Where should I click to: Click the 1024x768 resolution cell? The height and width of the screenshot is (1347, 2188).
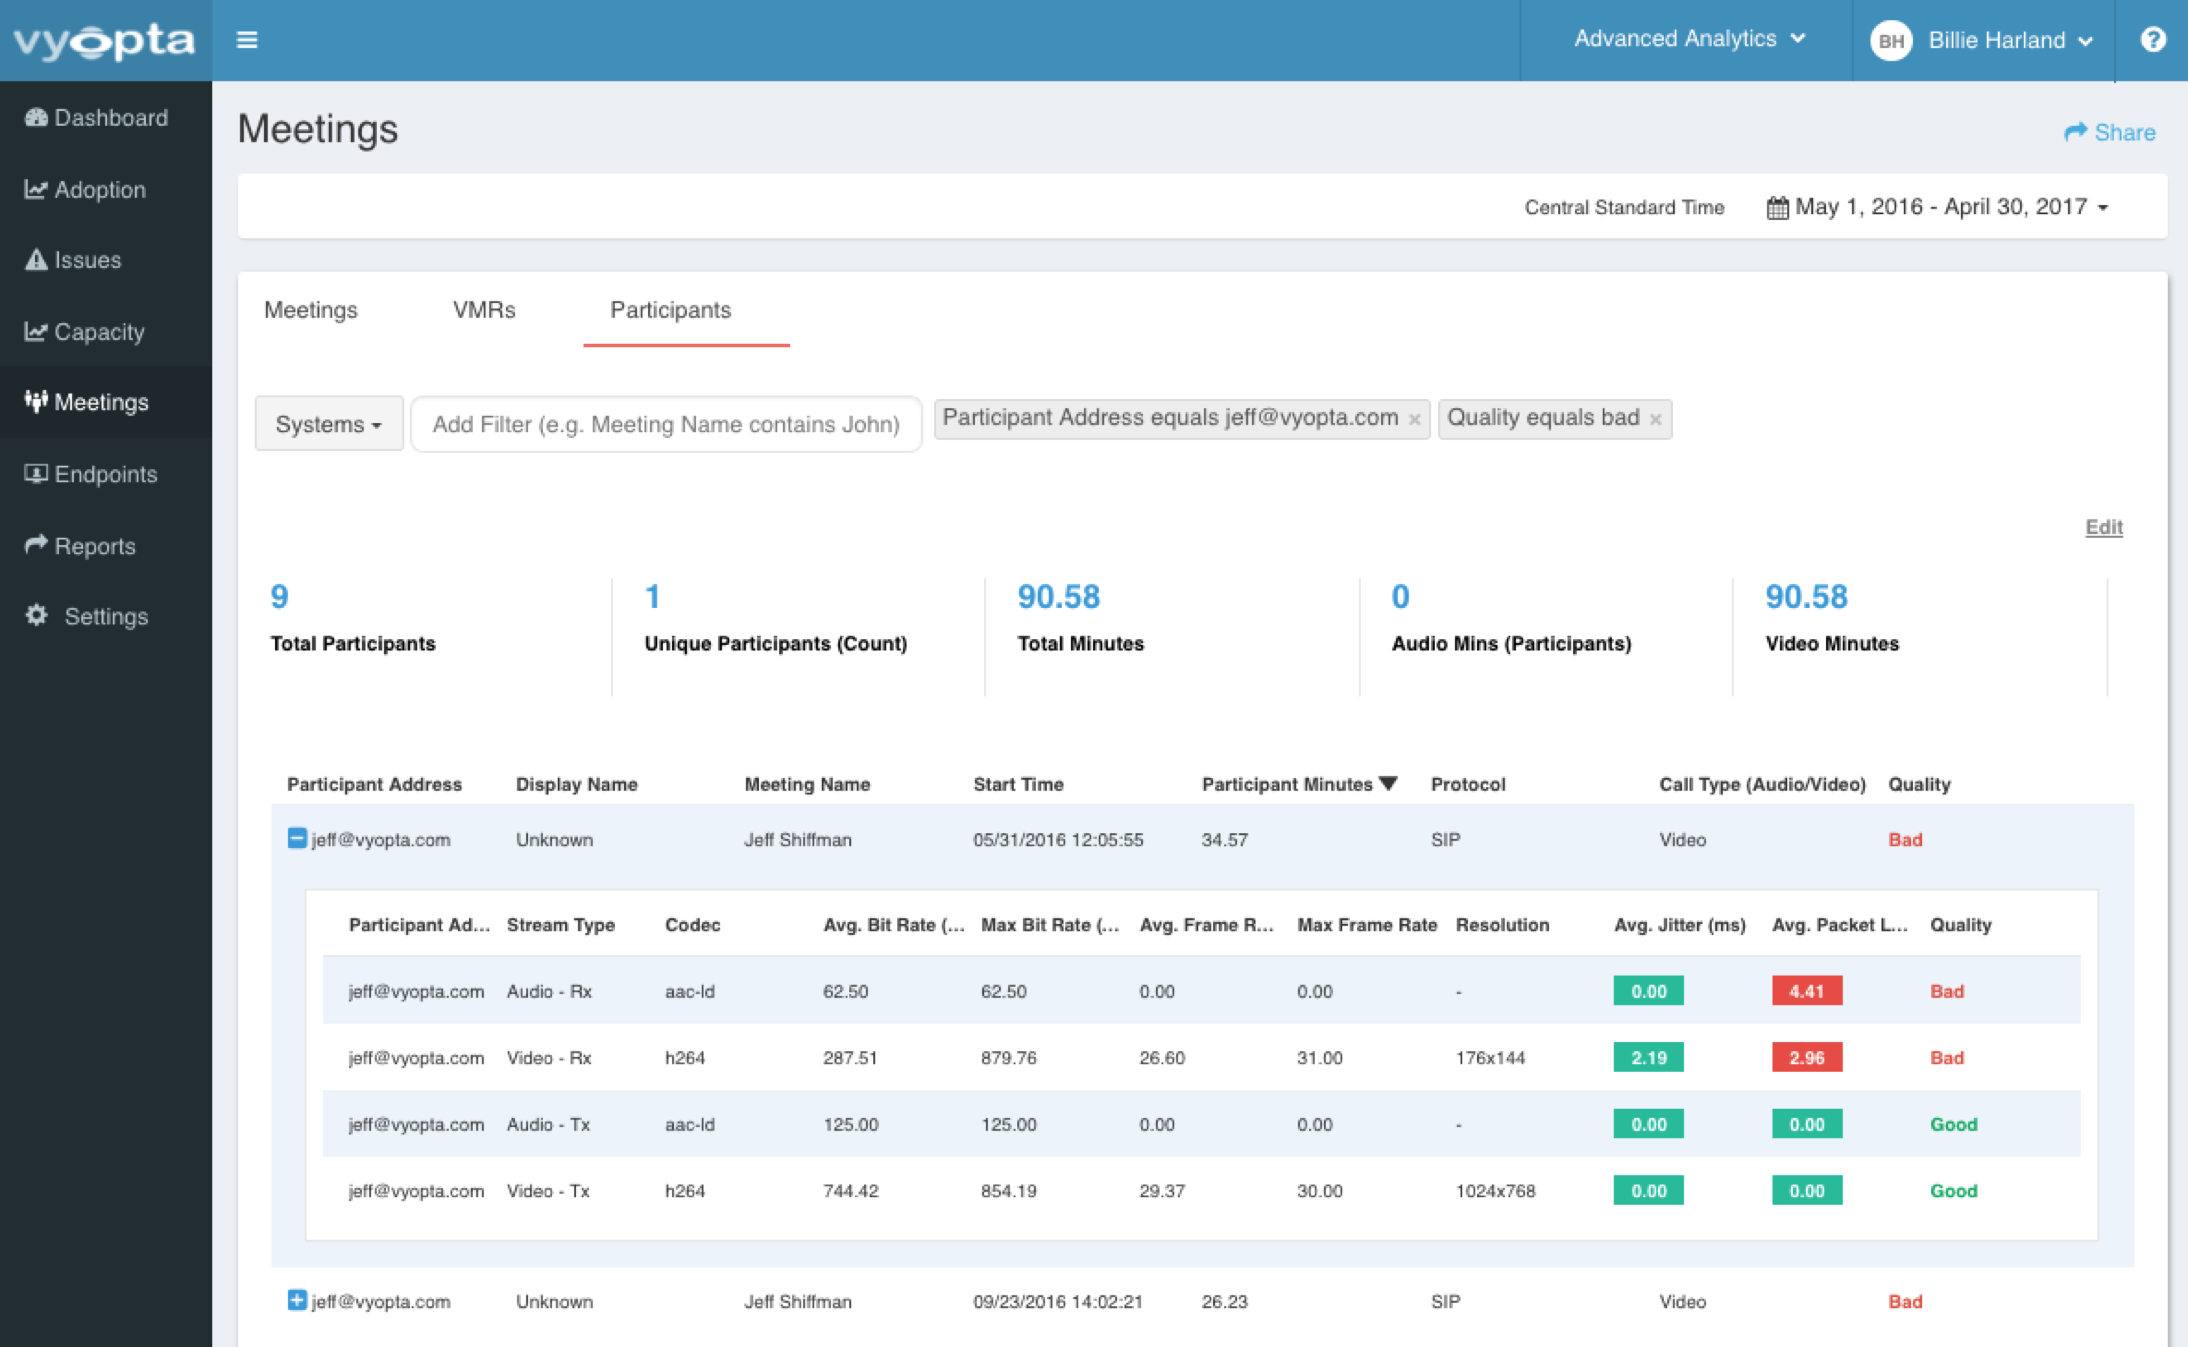[1495, 1190]
